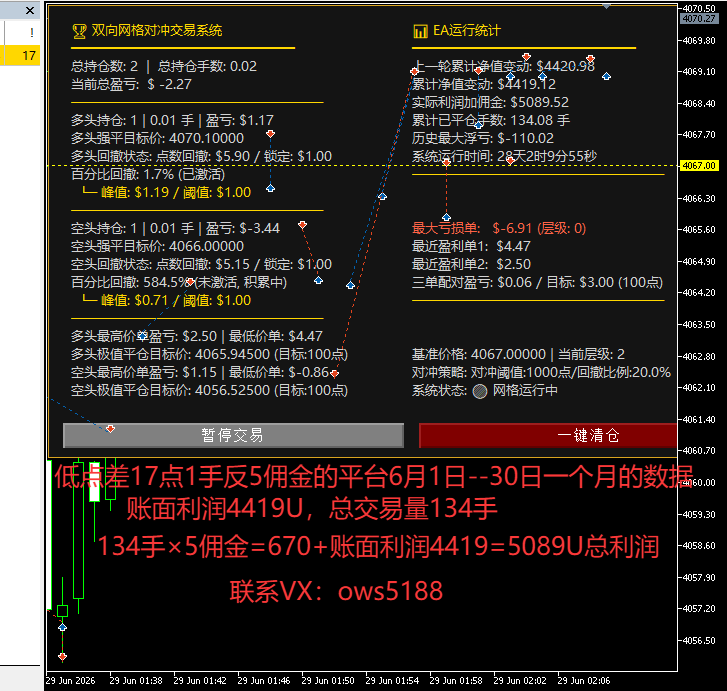Select the 当前总盈亏: $ -2.27 line

pyautogui.click(x=131, y=84)
